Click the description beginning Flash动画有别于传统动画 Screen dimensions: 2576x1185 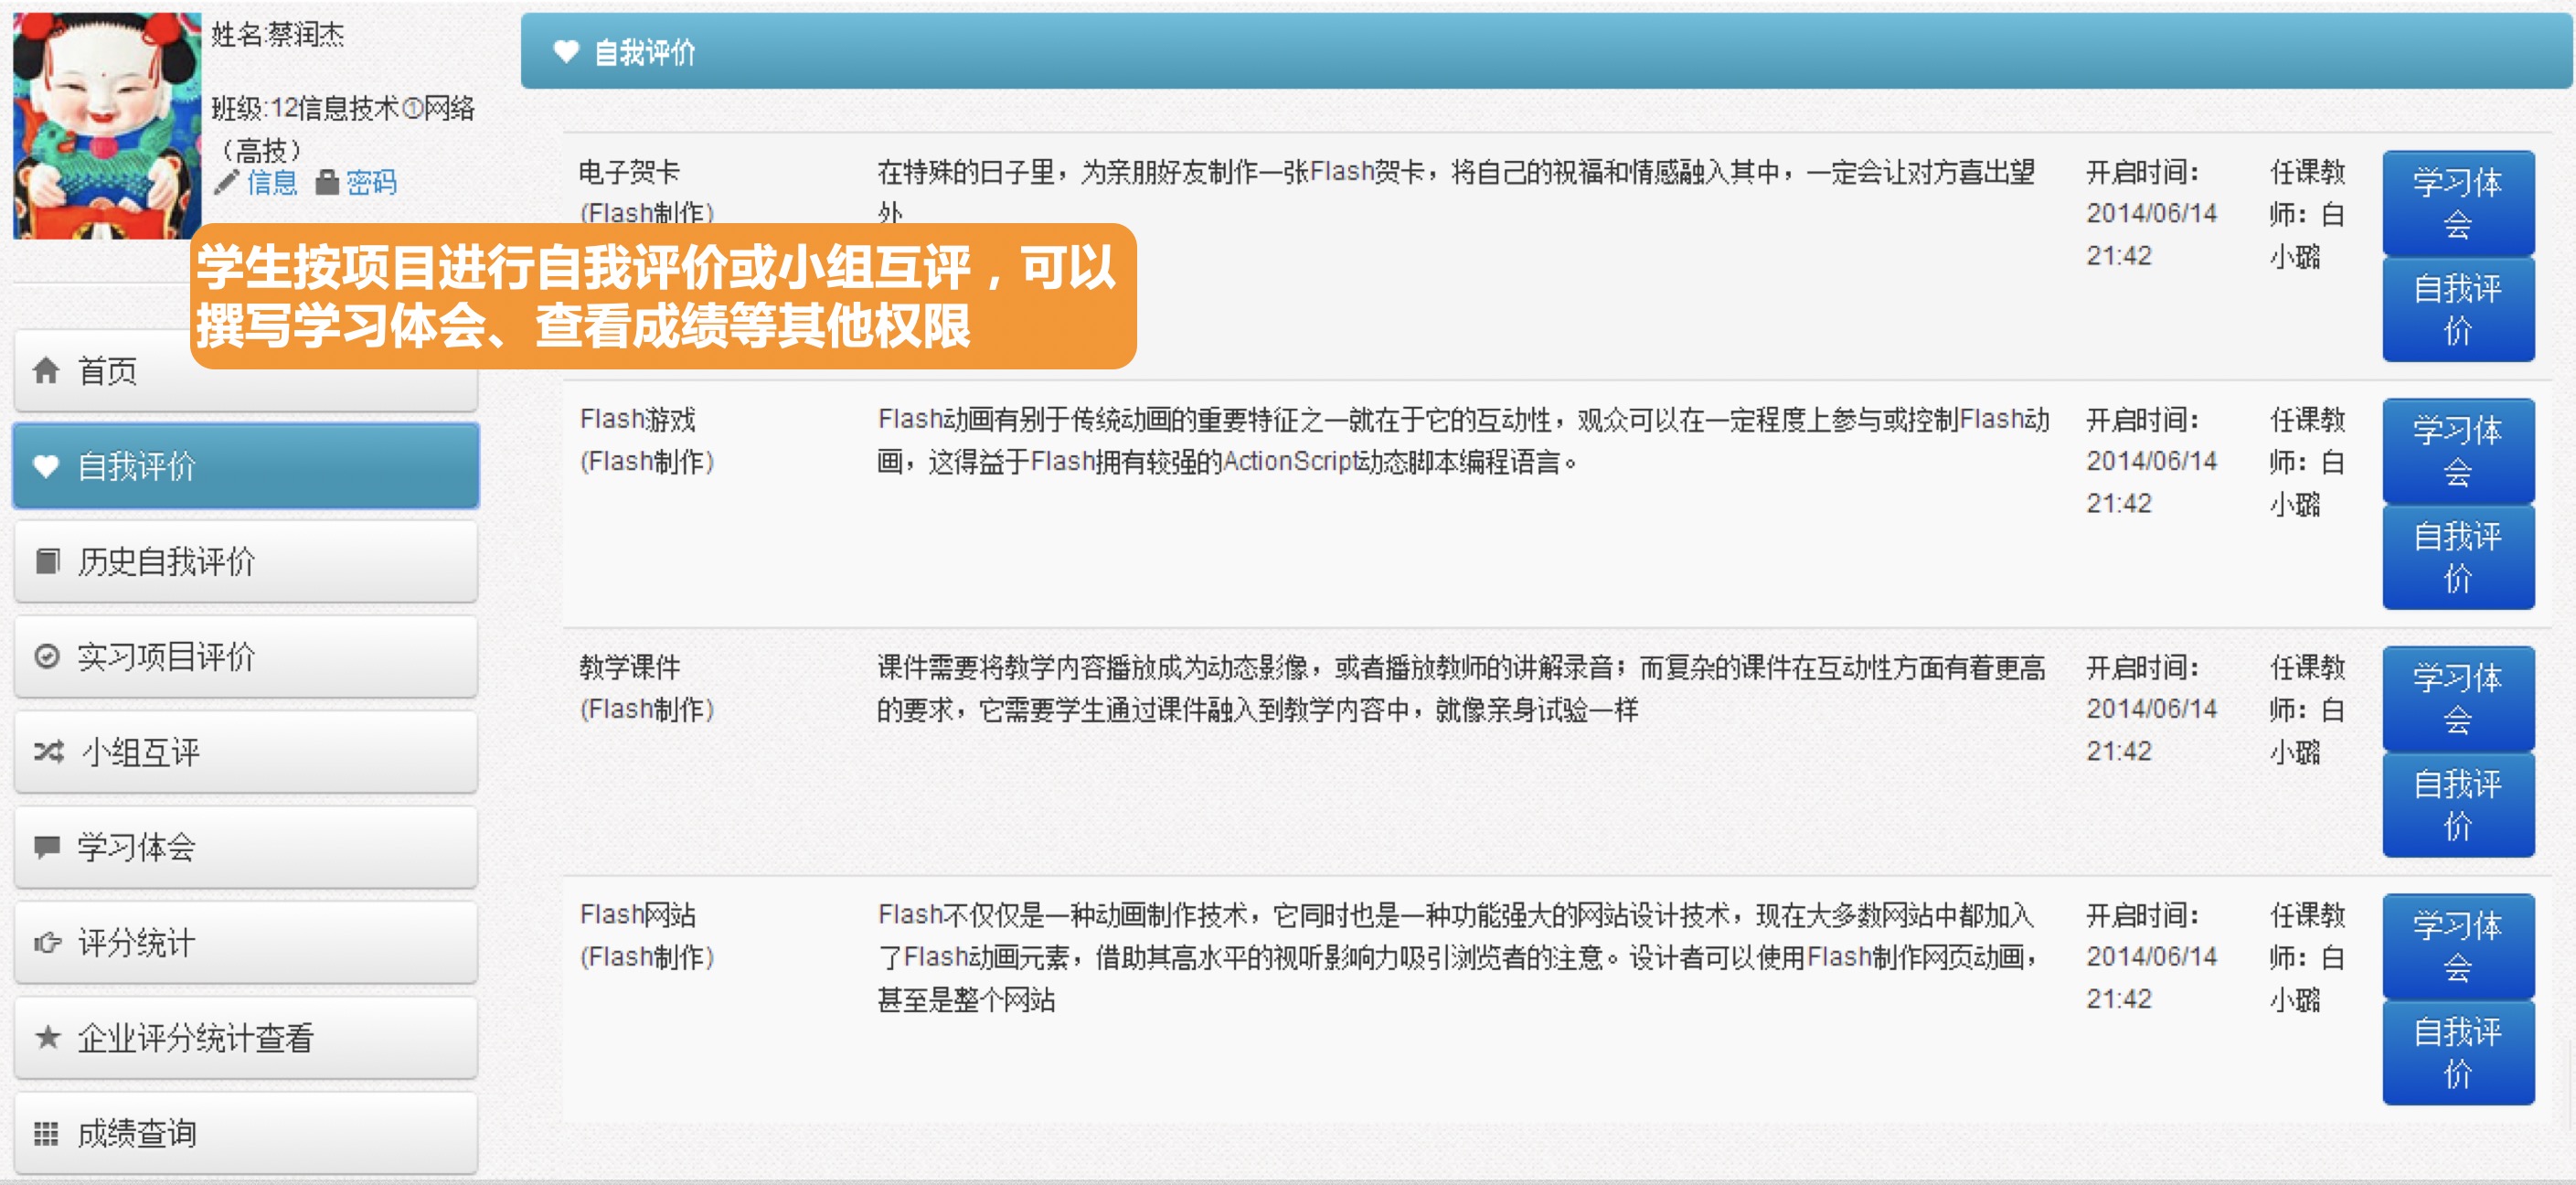(x=1463, y=441)
